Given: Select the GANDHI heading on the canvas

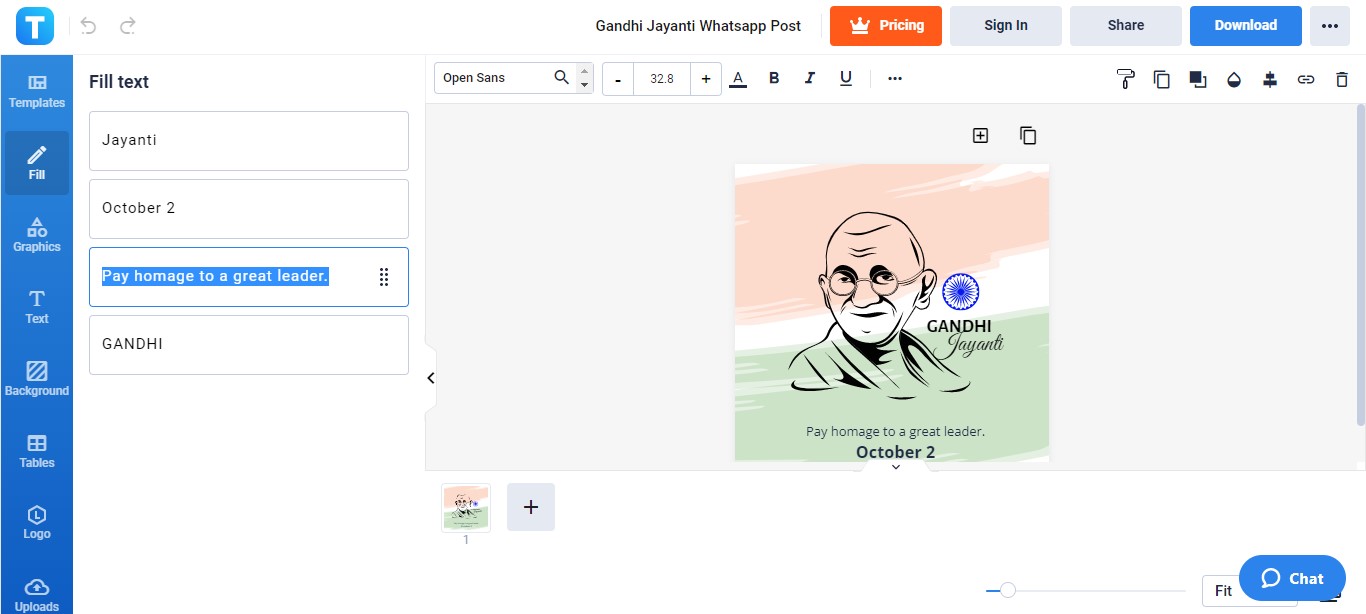Looking at the screenshot, I should (959, 326).
